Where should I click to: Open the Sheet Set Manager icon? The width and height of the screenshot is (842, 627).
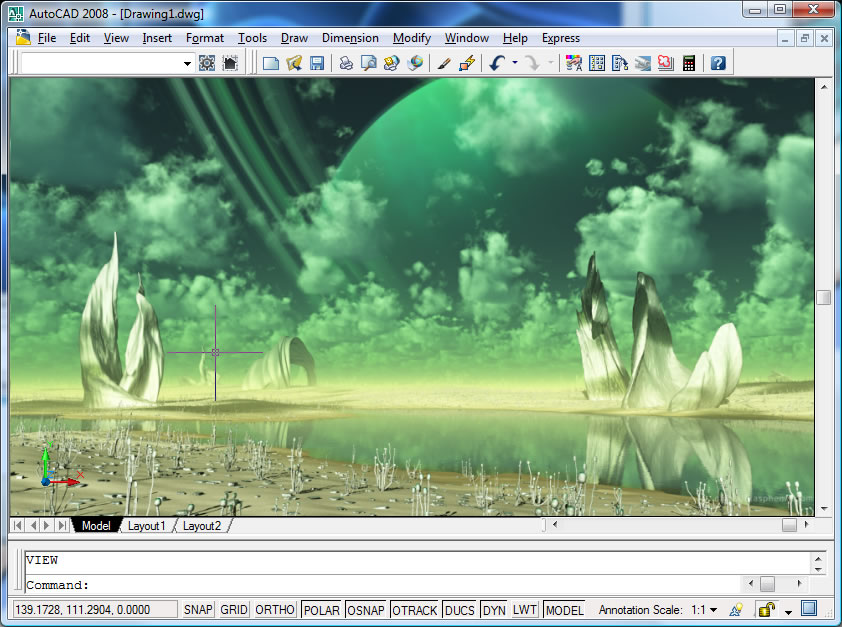pos(643,63)
